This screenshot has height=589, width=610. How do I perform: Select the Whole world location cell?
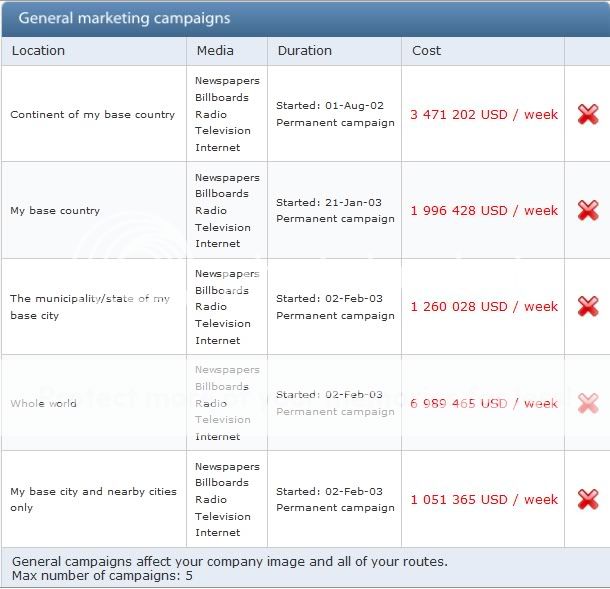44,404
